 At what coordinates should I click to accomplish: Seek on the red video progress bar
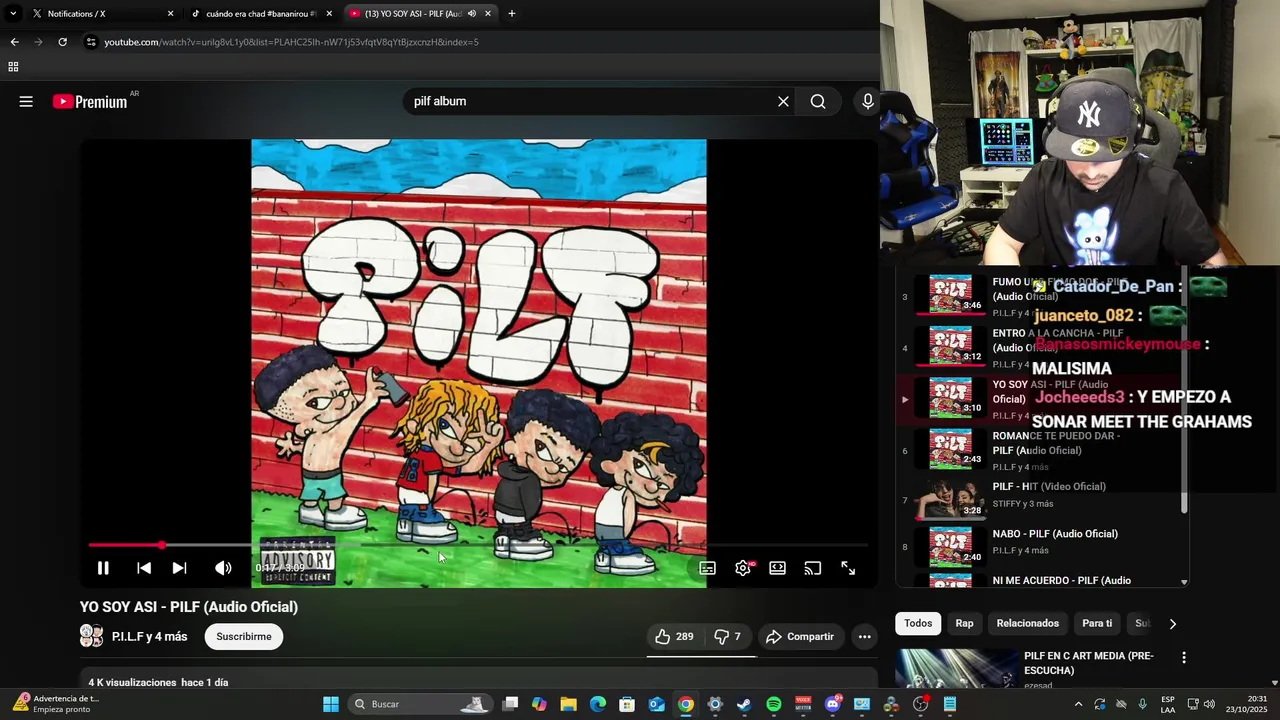478,545
